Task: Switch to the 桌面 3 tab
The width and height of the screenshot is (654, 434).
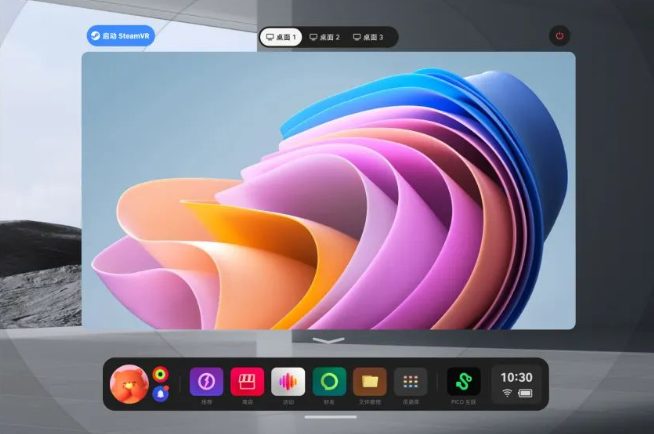Action: (x=368, y=37)
